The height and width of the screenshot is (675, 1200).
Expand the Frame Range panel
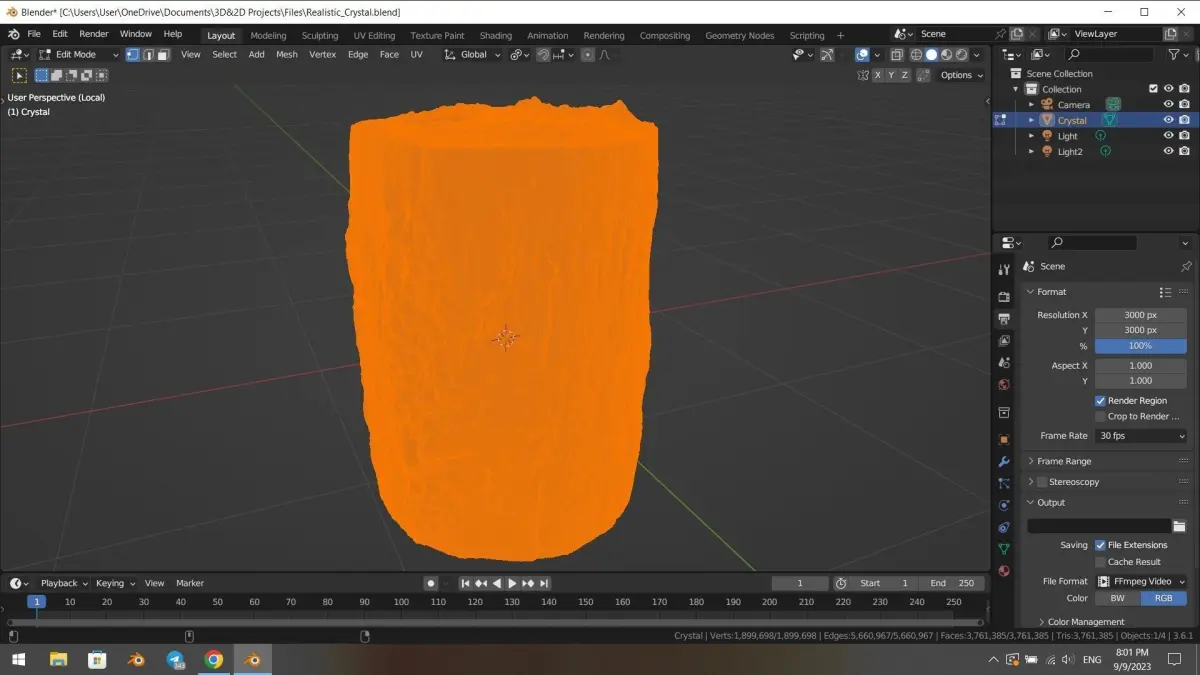(x=1064, y=461)
